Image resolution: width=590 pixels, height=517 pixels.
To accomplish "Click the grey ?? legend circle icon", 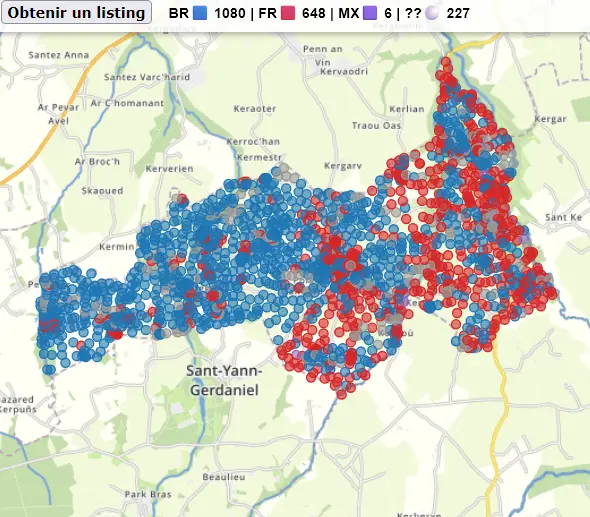I will pyautogui.click(x=432, y=13).
